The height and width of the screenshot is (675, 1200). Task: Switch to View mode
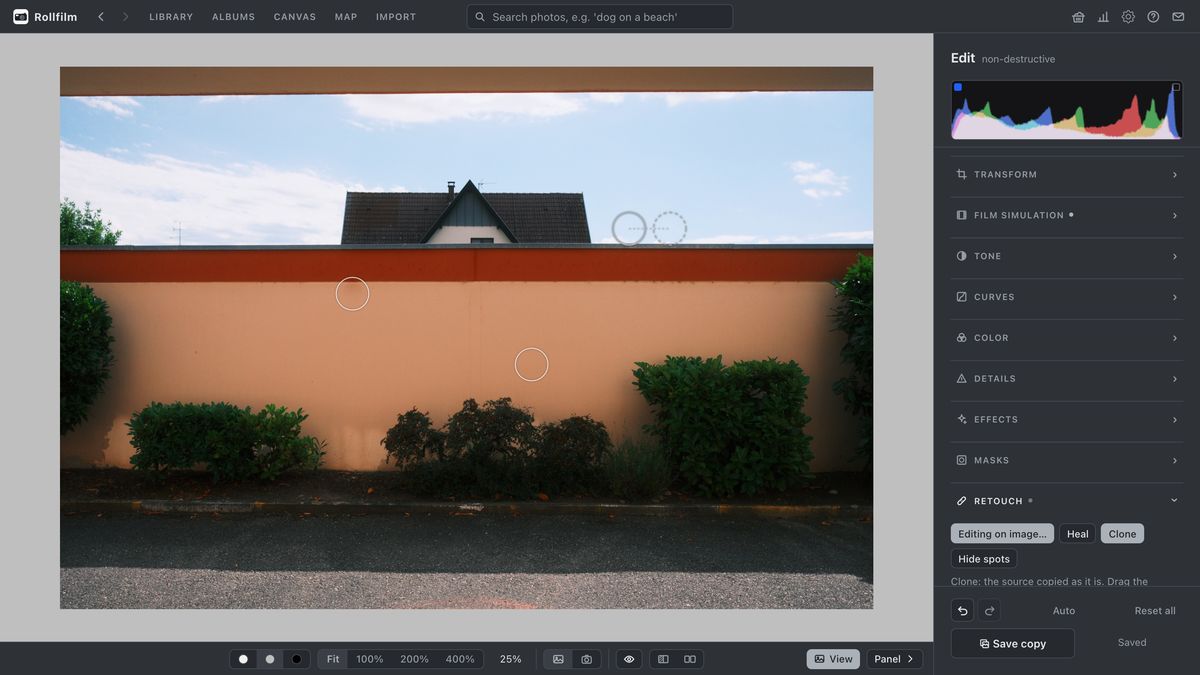833,659
